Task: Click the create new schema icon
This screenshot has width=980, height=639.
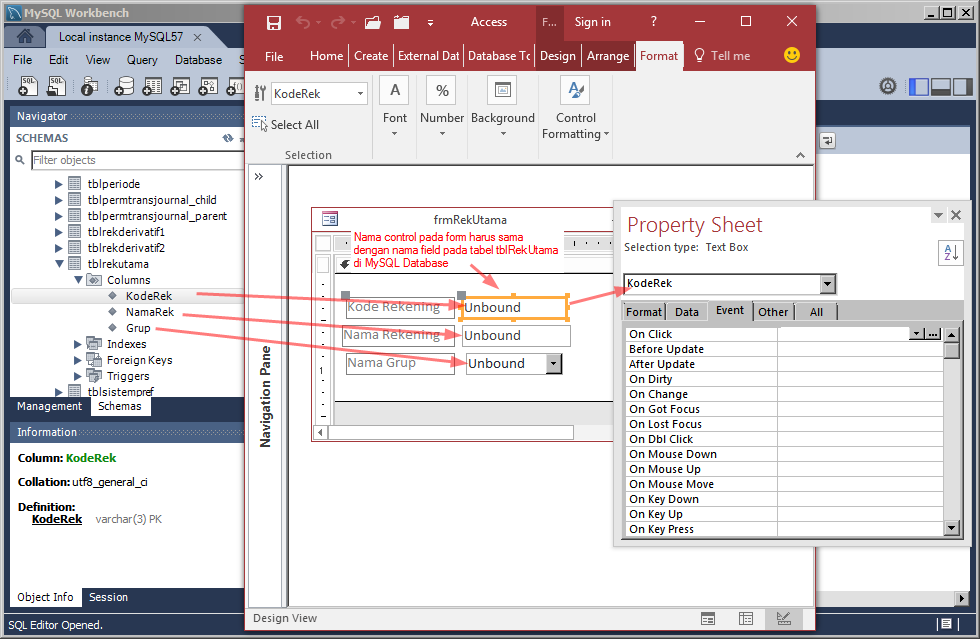Action: [124, 87]
